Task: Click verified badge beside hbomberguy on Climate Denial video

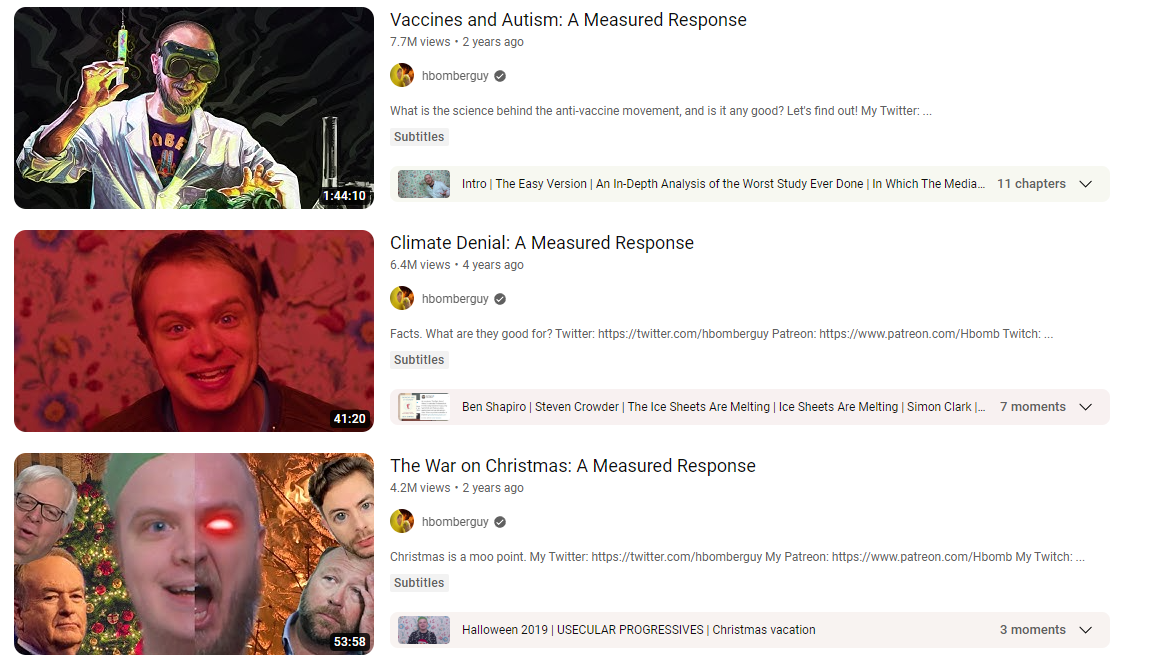Action: point(500,299)
